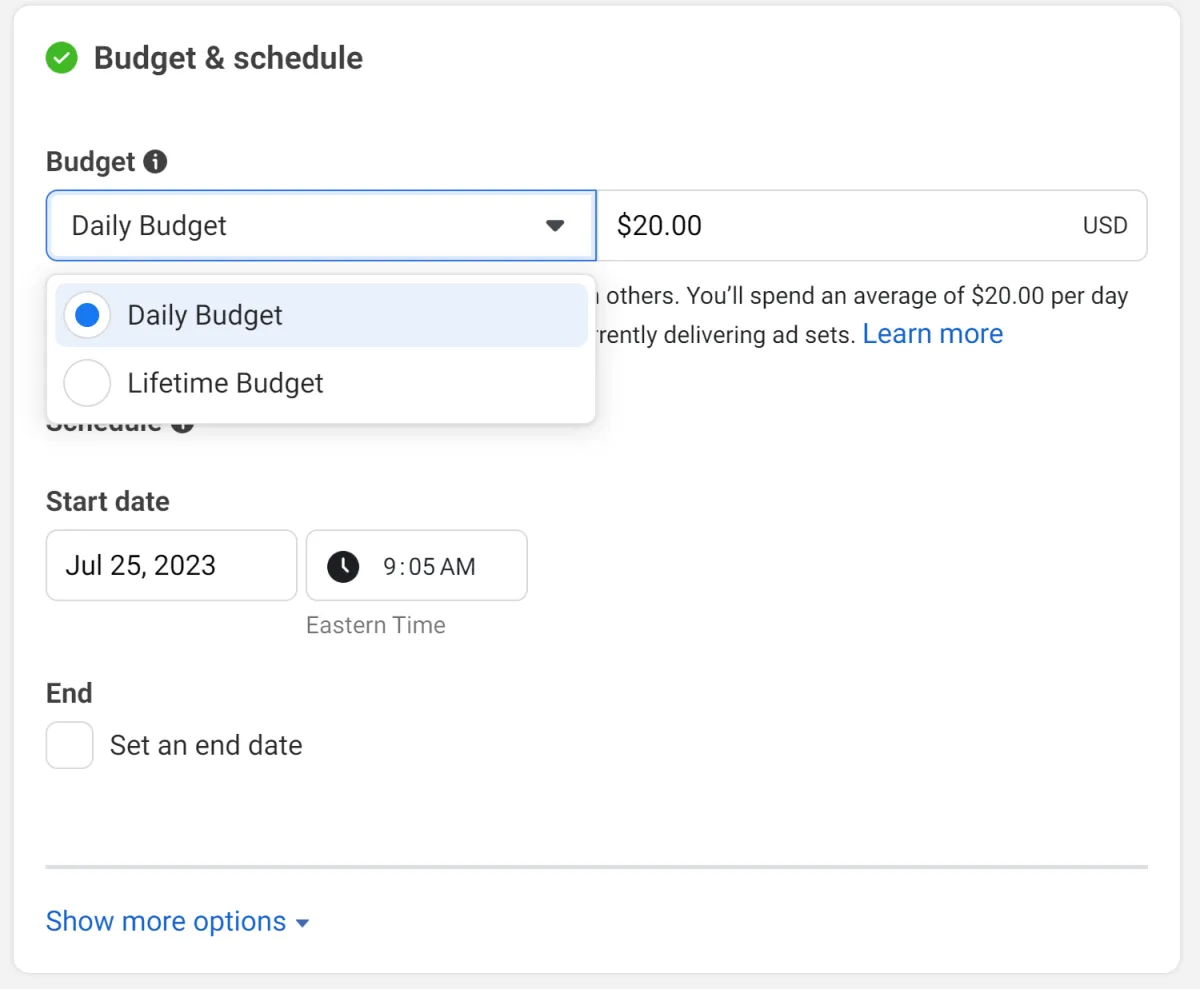
Task: Click AM in the start time field
Action: pyautogui.click(x=458, y=567)
